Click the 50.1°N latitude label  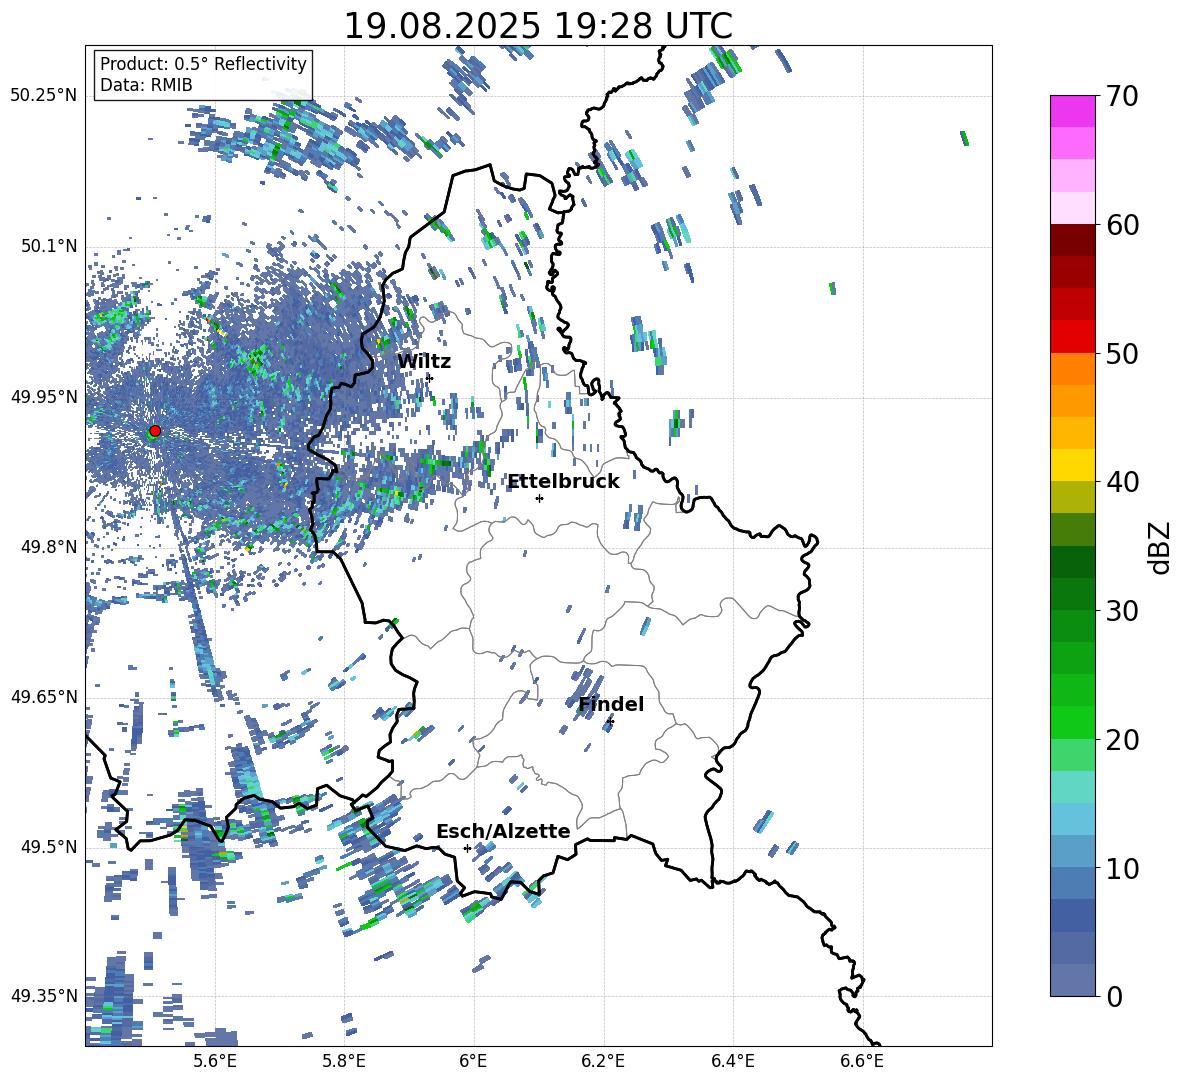pos(48,247)
